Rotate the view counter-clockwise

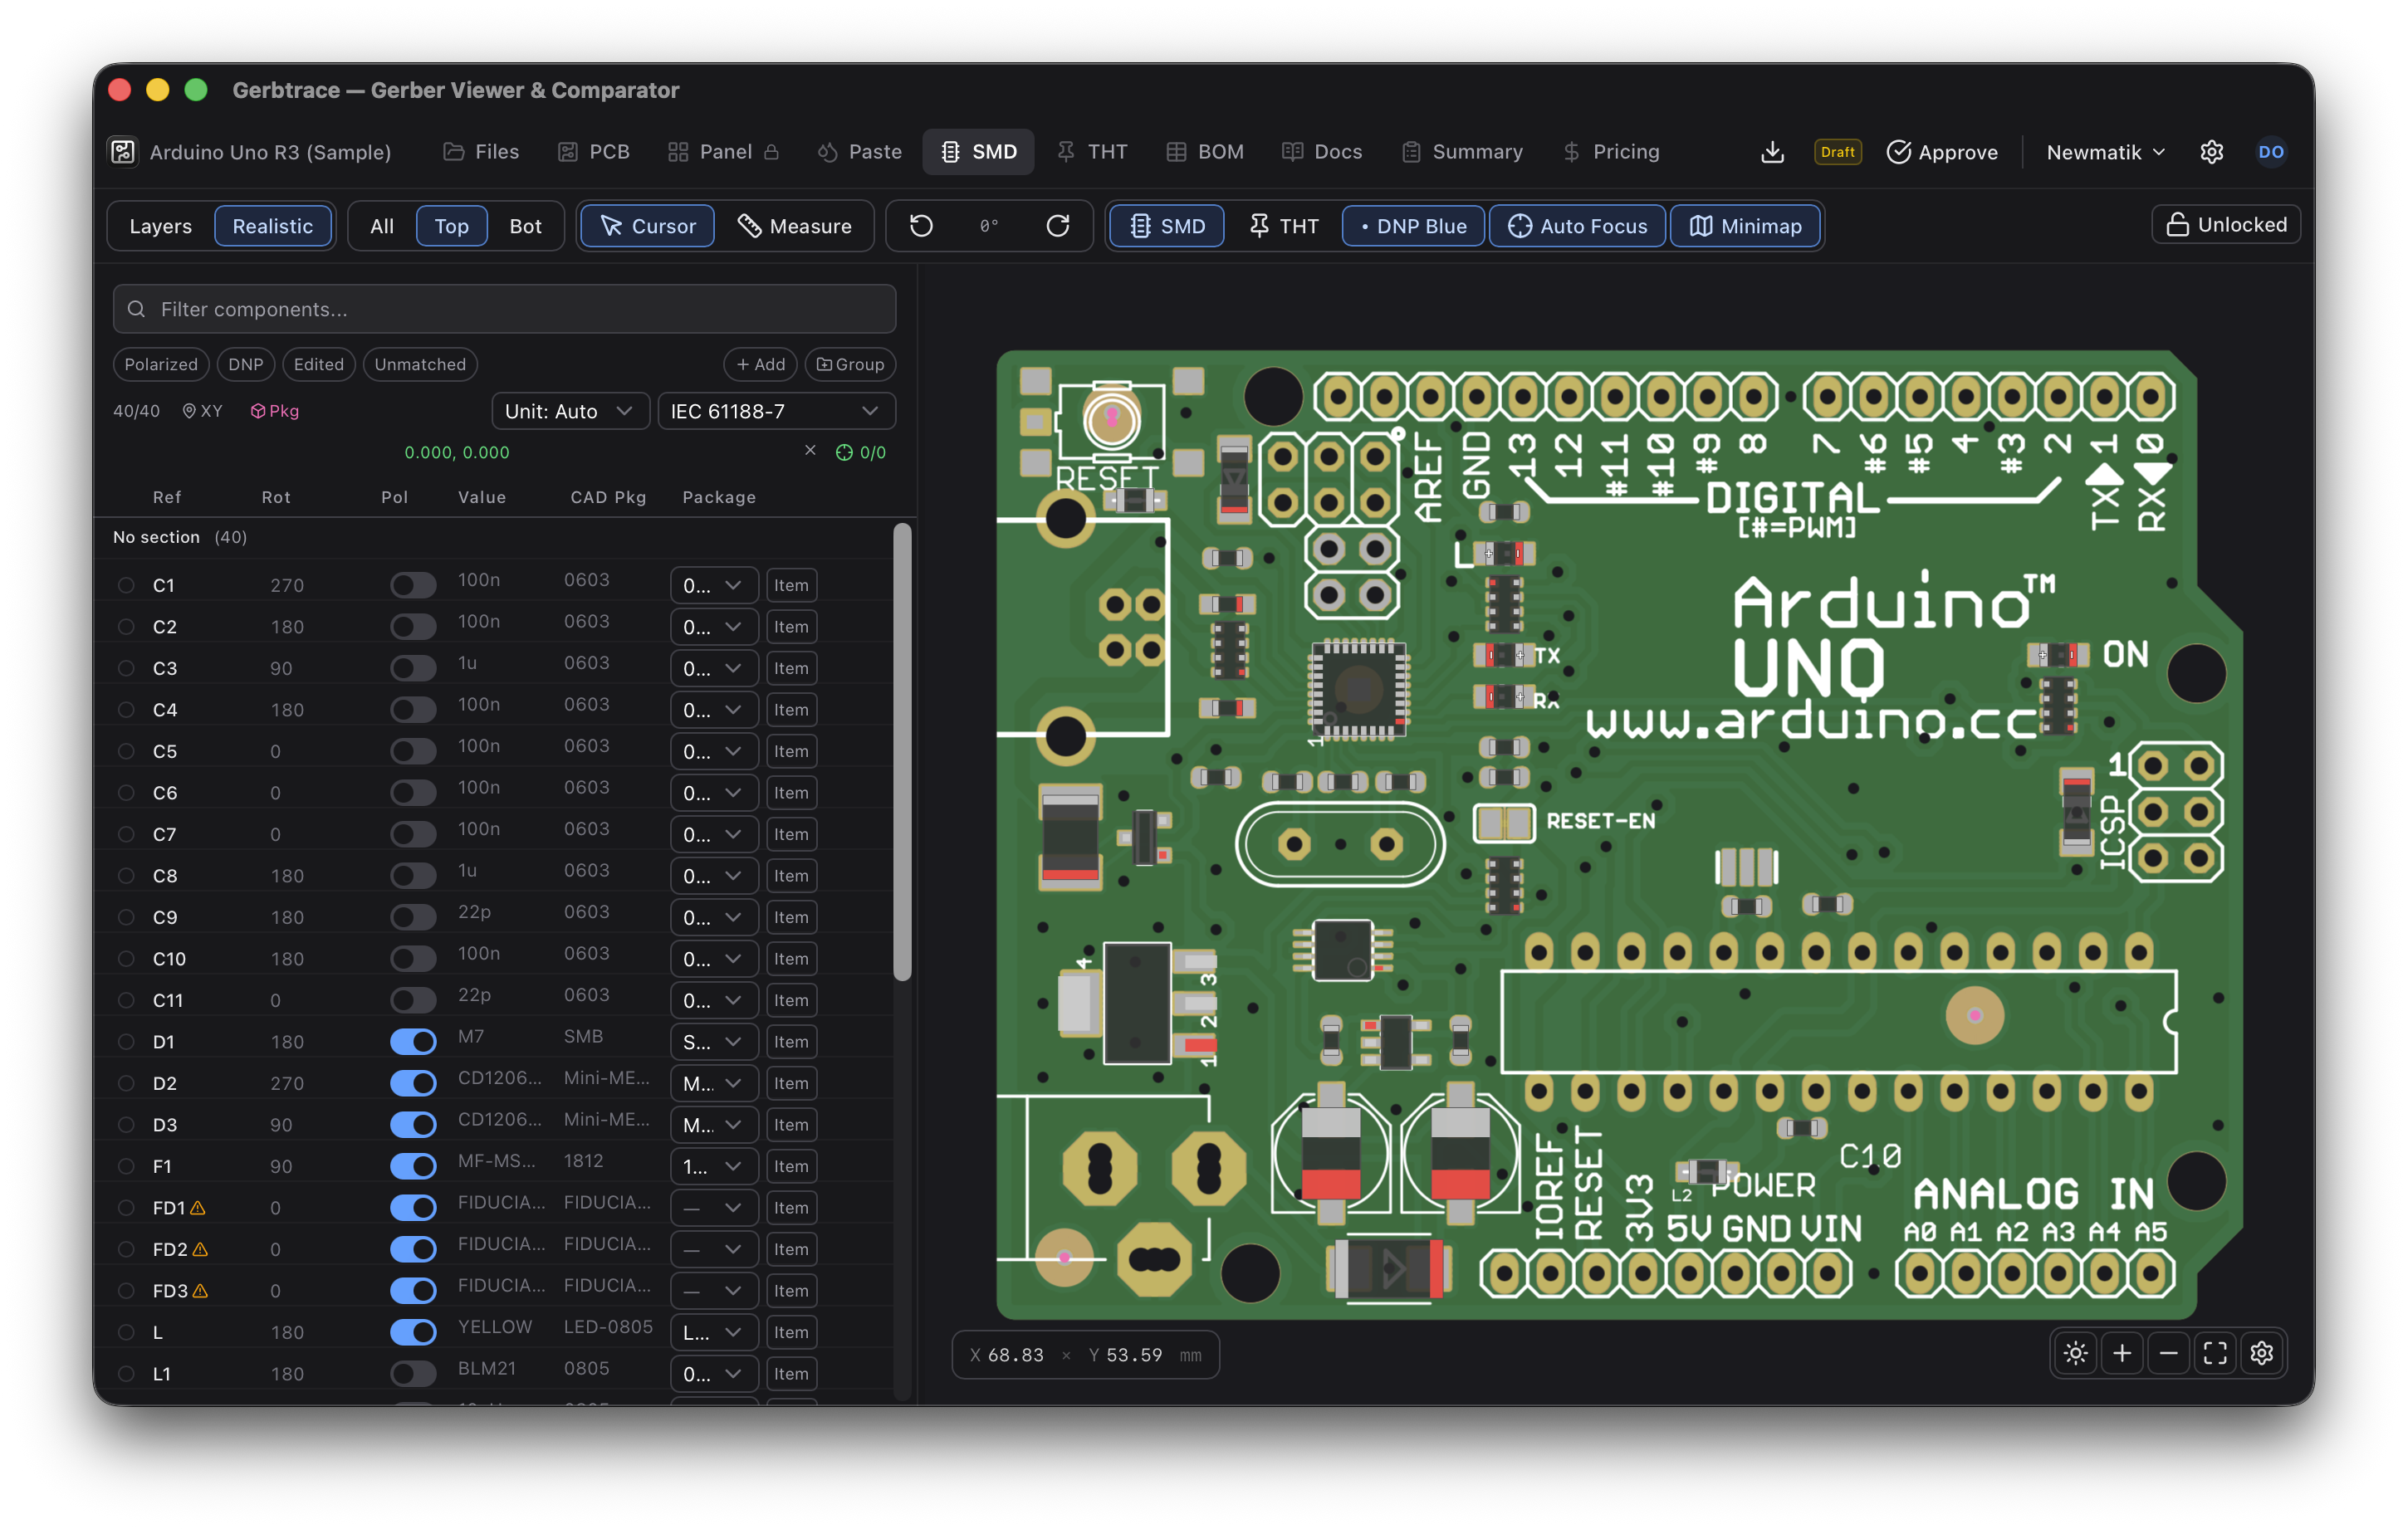(x=921, y=226)
